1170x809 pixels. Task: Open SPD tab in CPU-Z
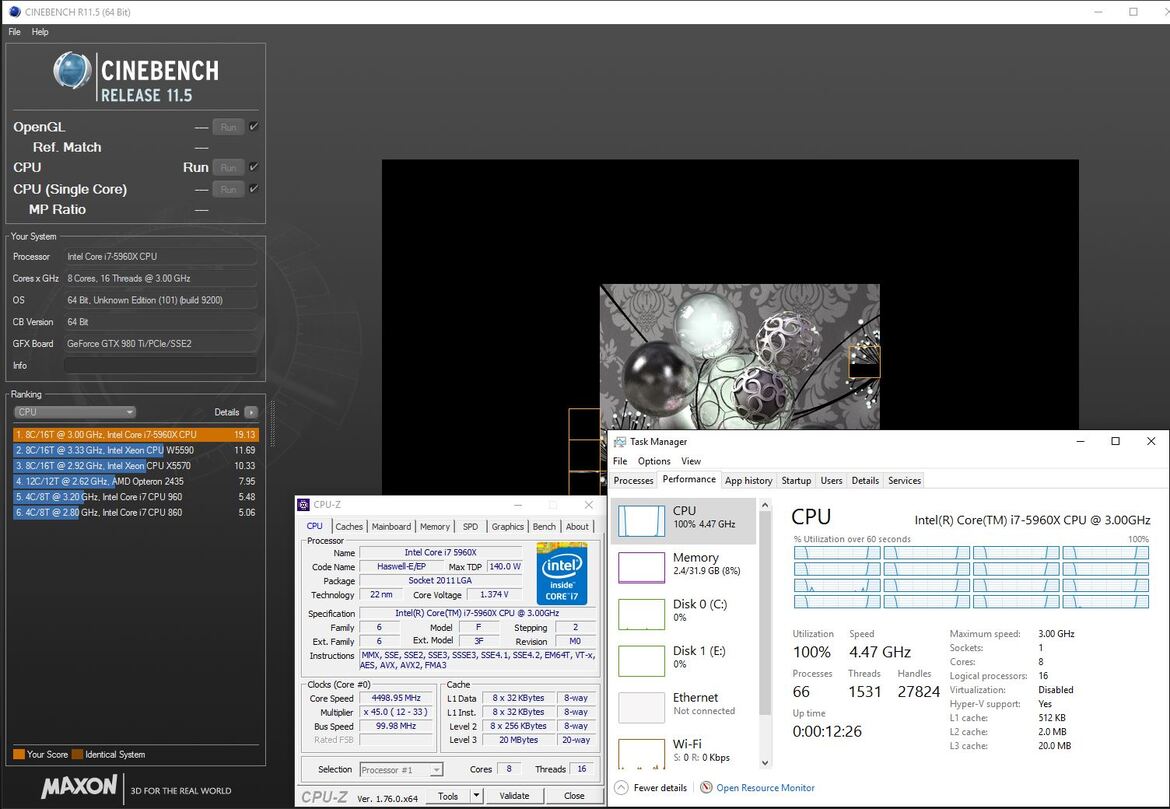point(470,526)
